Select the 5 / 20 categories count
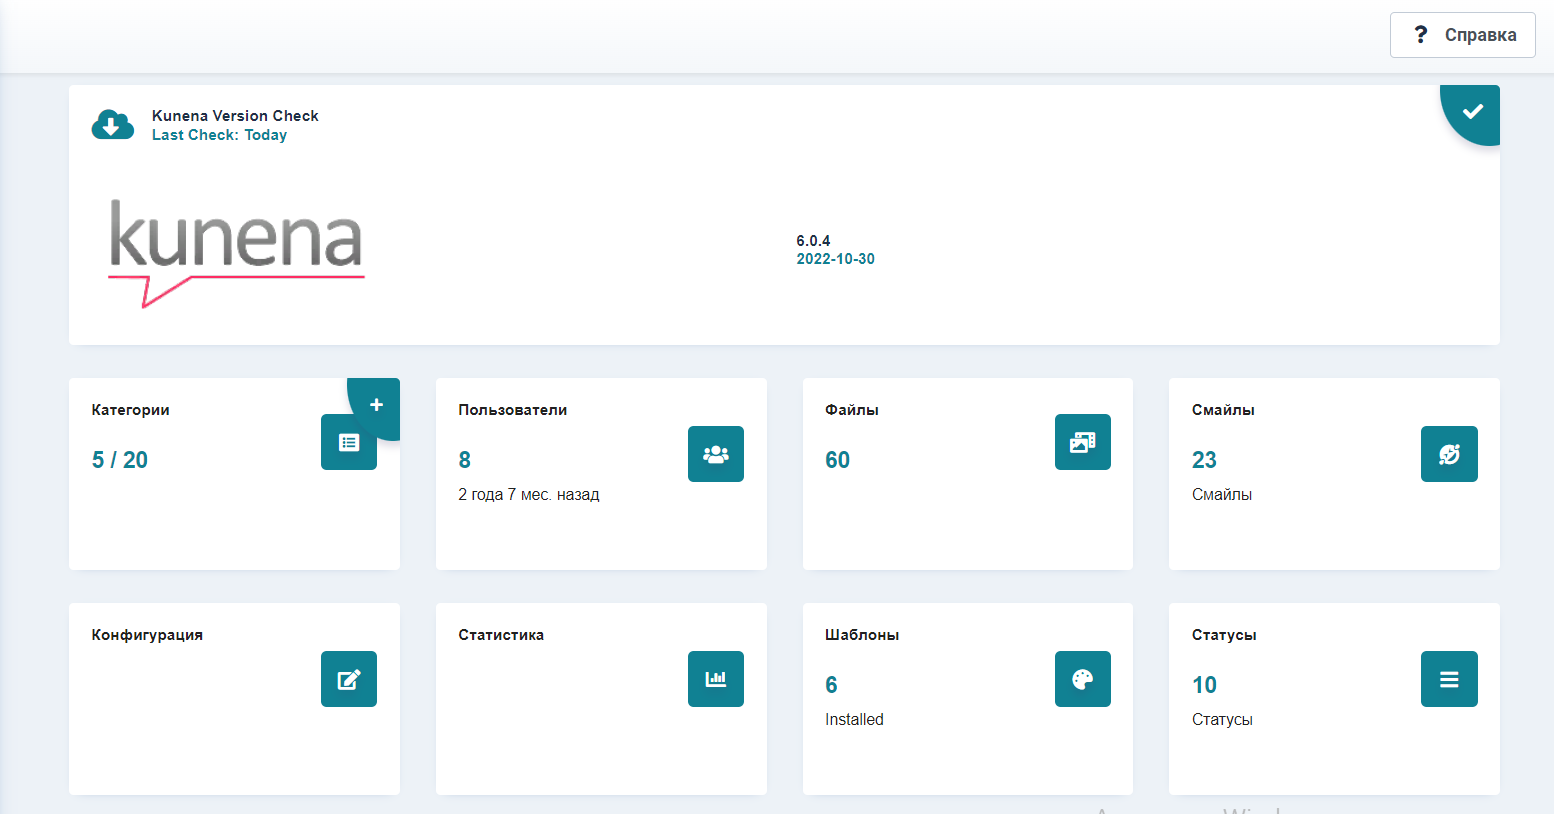The height and width of the screenshot is (814, 1554). point(120,460)
